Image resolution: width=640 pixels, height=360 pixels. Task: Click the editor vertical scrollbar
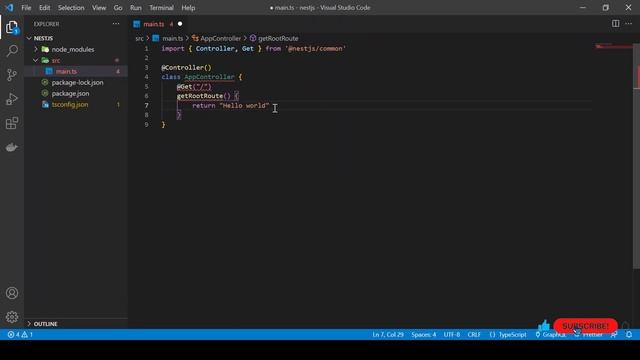point(636,155)
